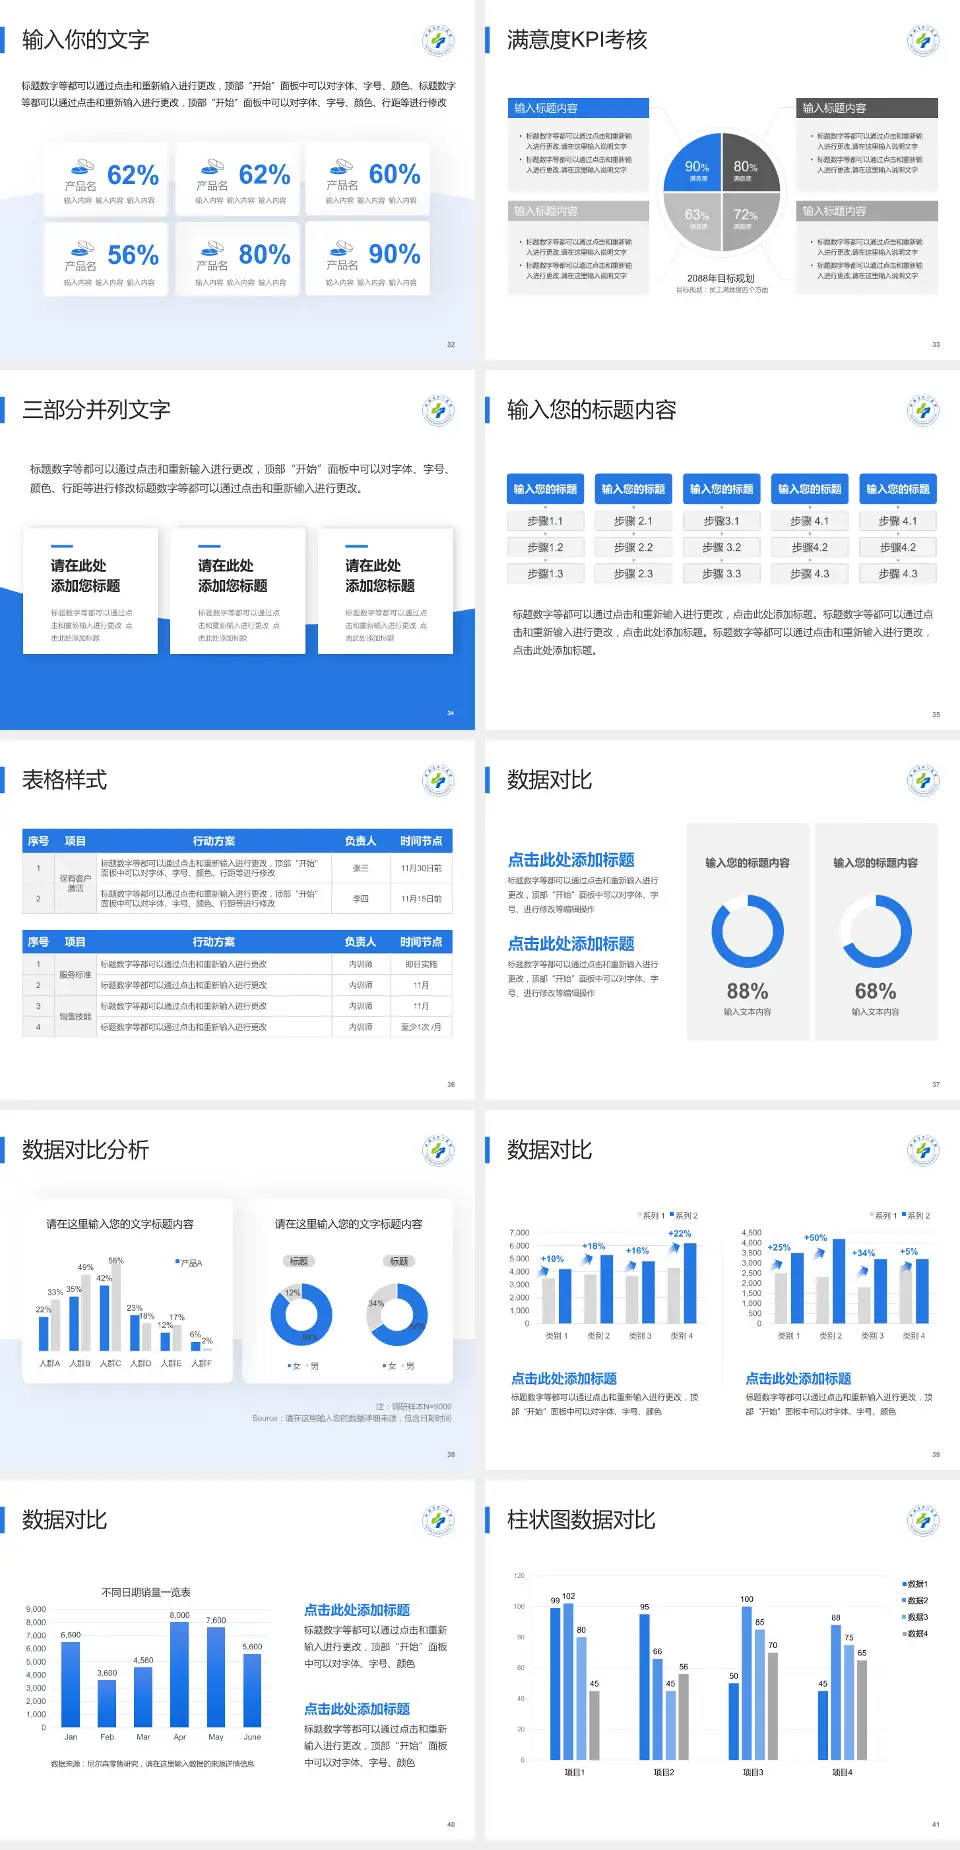Screen dimensions: 960x1850
Task: Click the 68% donut chart
Action: (875, 931)
